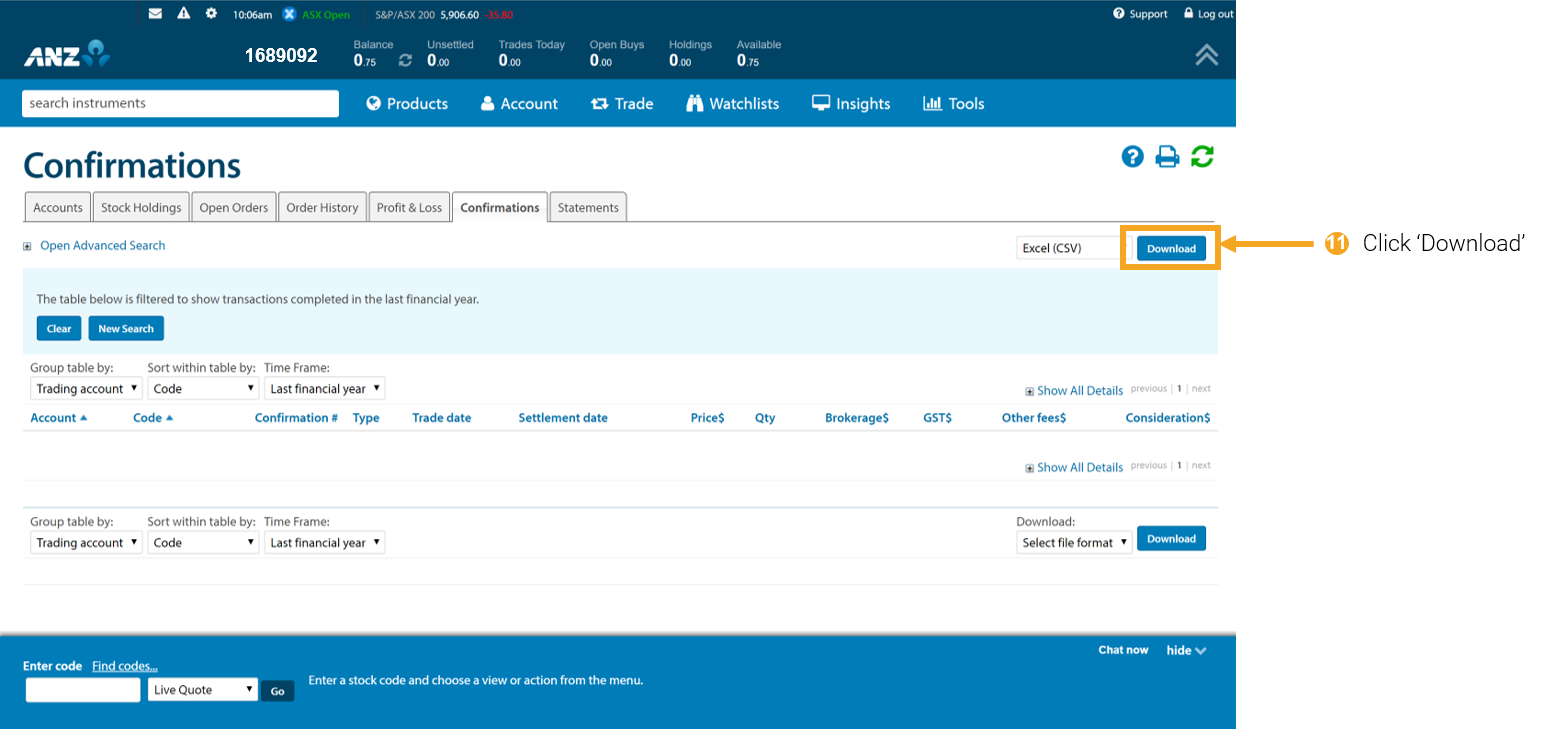
Task: Open the Select file format dropdown
Action: click(x=1074, y=542)
